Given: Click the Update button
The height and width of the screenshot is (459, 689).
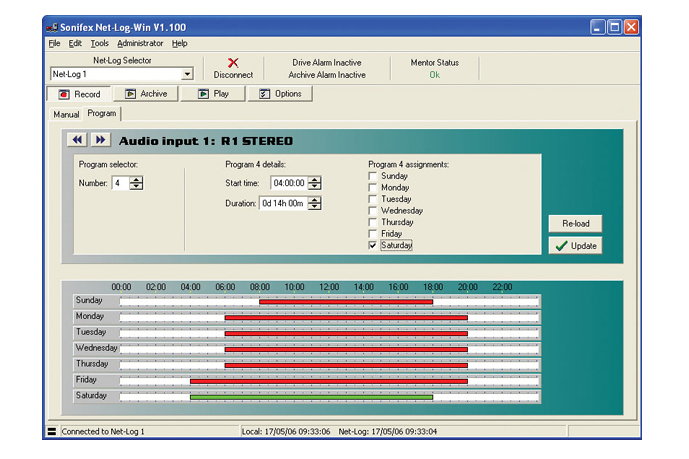Looking at the screenshot, I should [575, 246].
